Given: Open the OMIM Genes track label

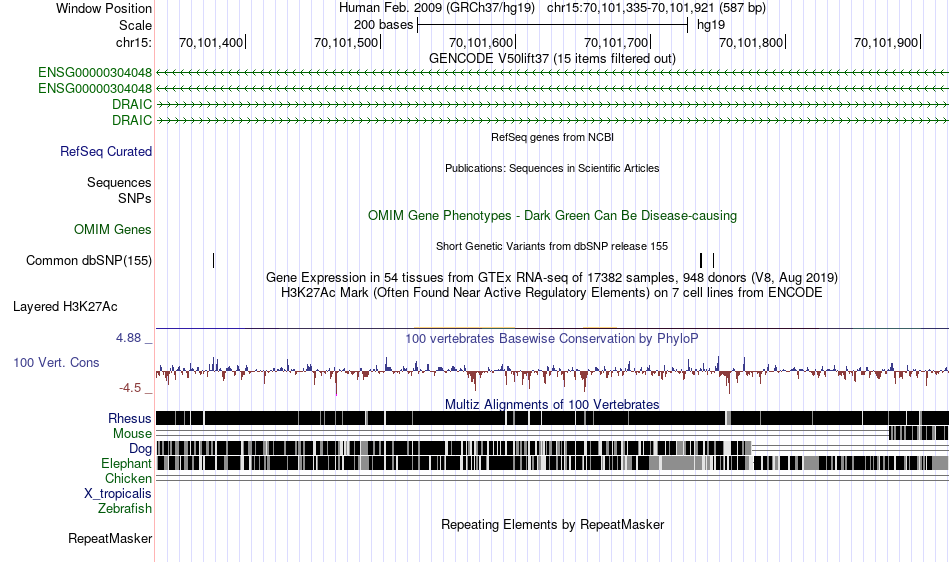Looking at the screenshot, I should (x=112, y=230).
